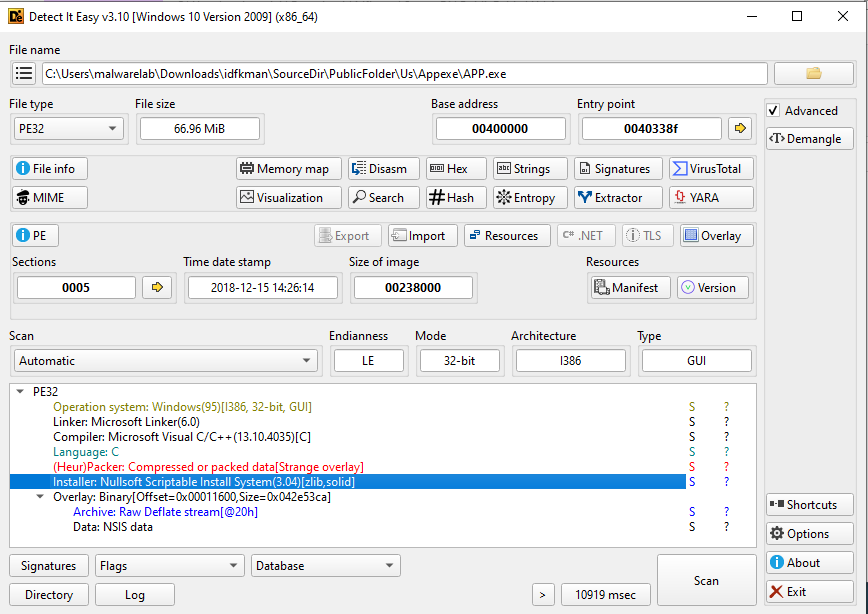Viewport: 868px width, 614px height.
Task: Open the Disasm view
Action: 384,169
